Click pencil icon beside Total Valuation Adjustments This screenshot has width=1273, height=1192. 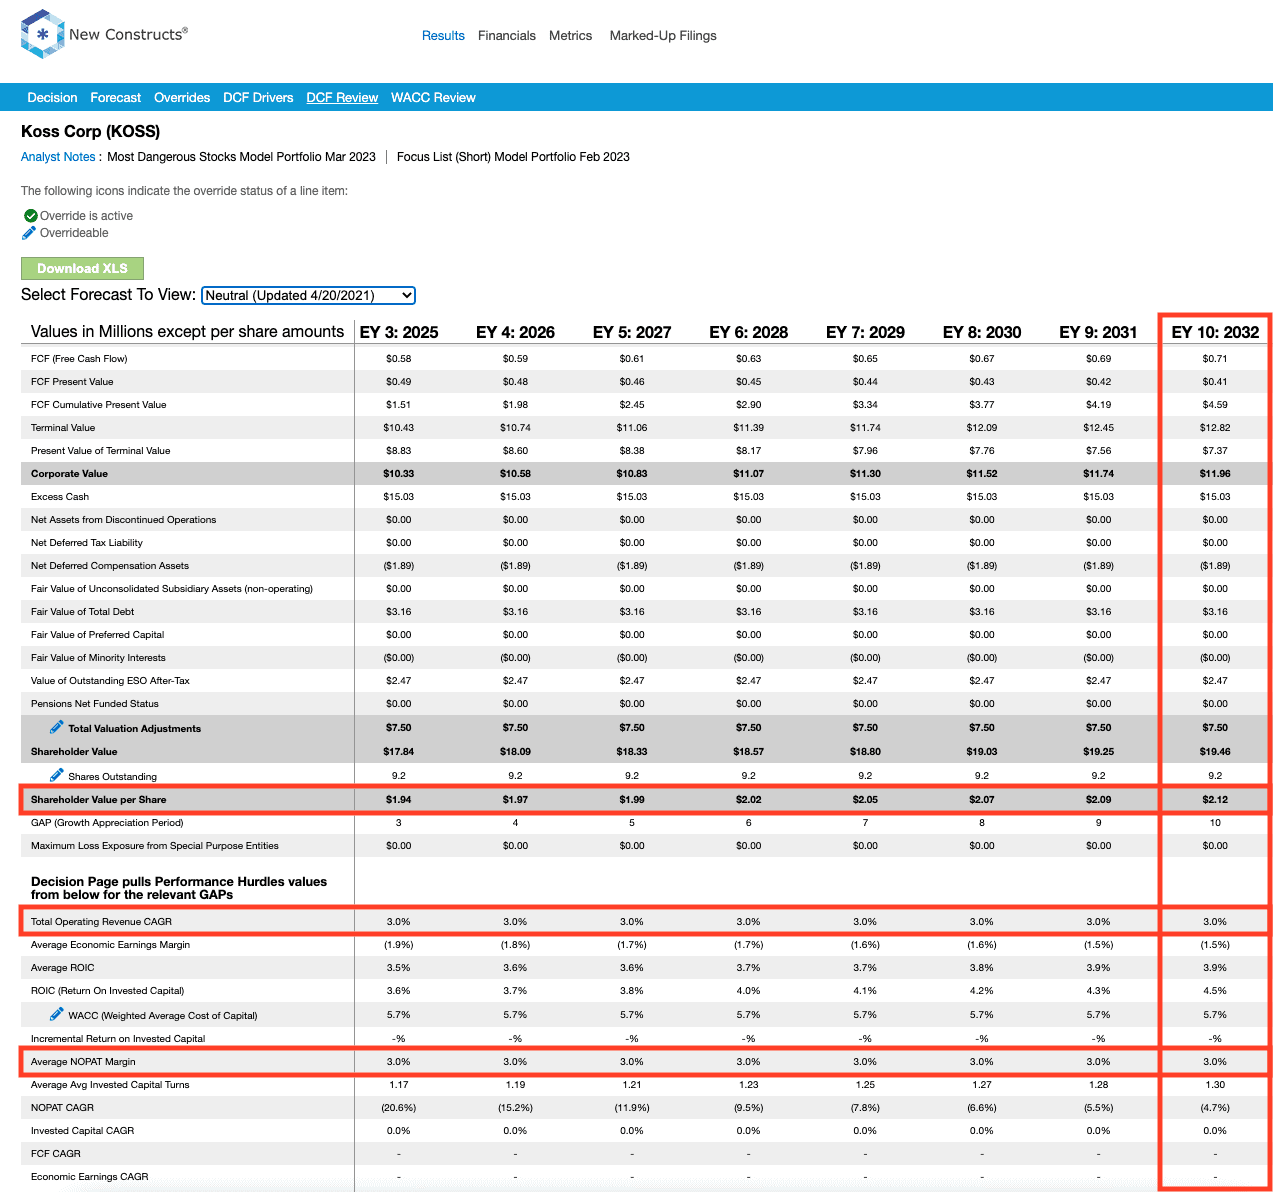(x=57, y=727)
